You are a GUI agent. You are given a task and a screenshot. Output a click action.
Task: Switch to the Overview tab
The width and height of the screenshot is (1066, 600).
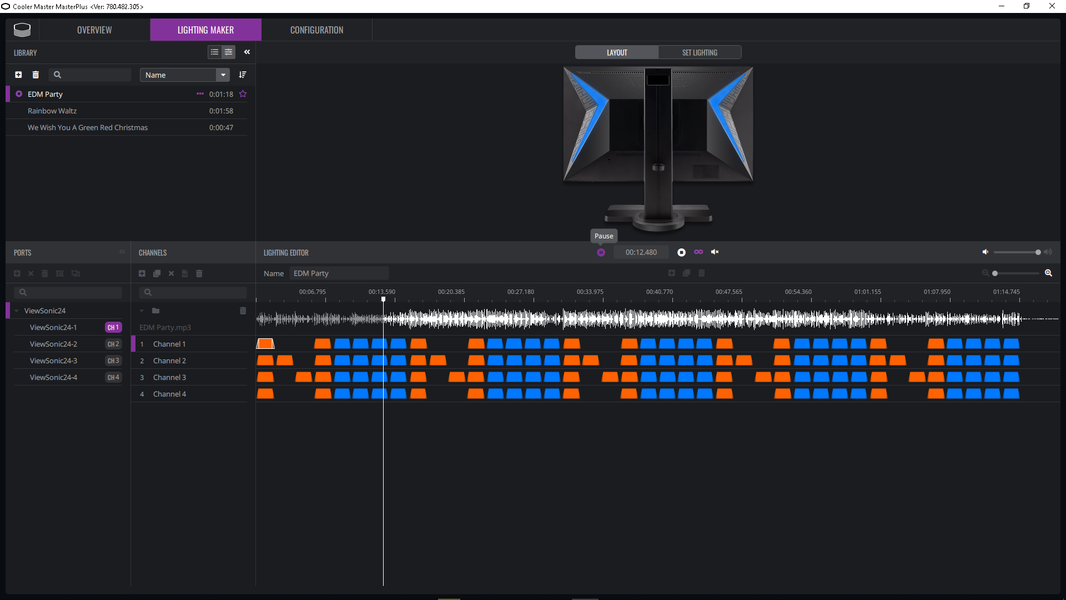(x=94, y=30)
